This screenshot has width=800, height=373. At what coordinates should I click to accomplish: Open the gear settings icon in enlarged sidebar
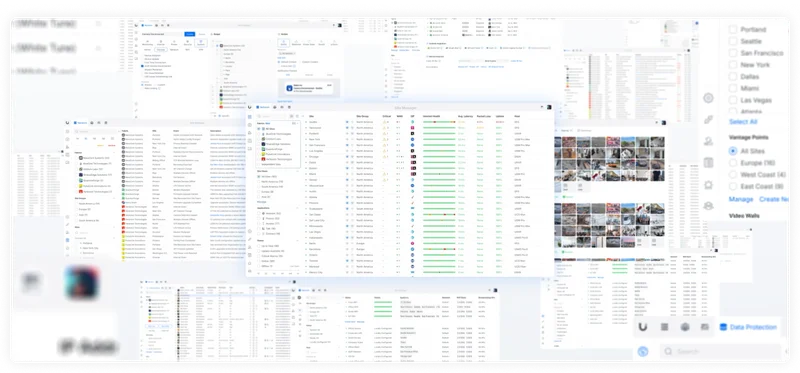[708, 98]
